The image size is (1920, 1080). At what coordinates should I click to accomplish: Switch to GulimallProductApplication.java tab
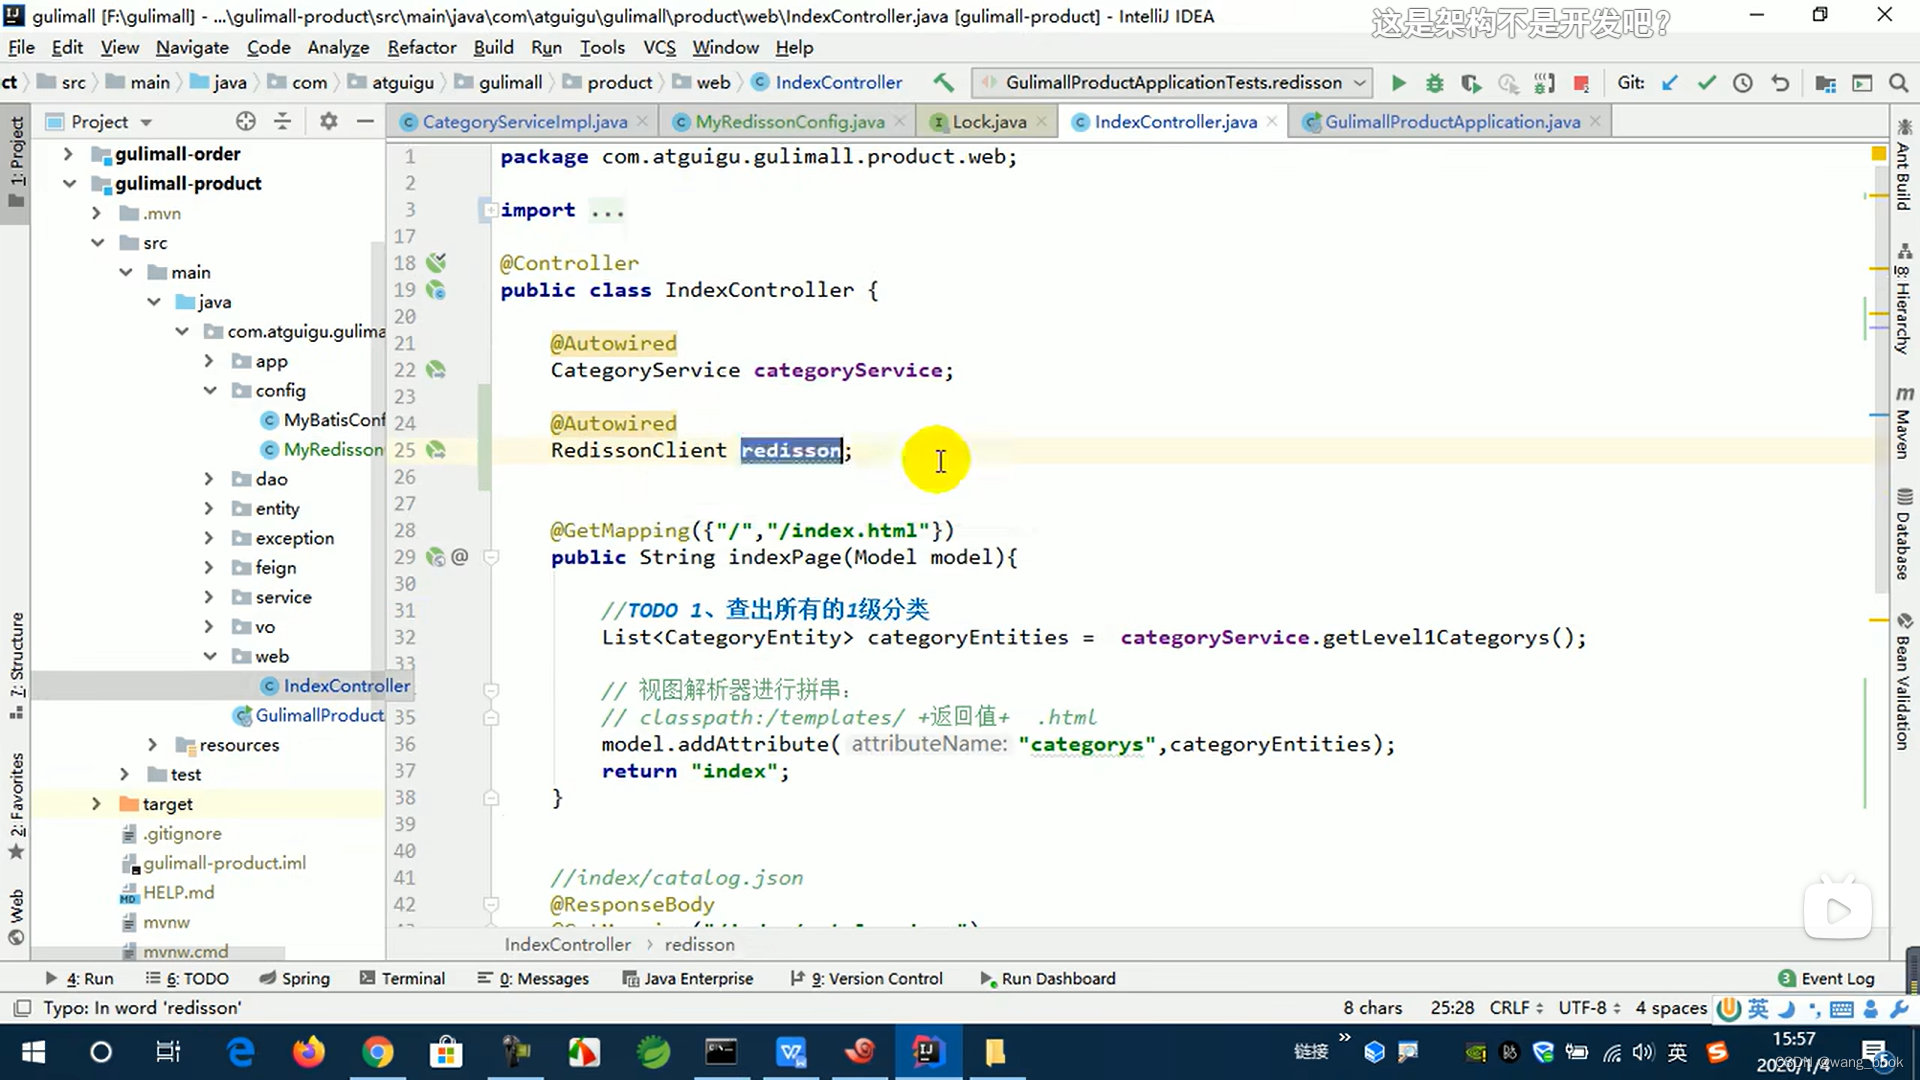(1452, 121)
